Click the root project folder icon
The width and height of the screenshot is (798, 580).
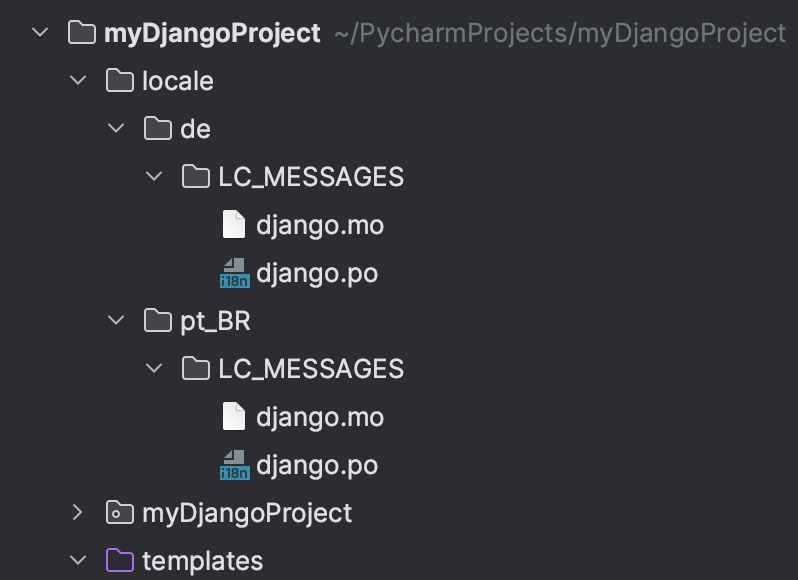point(82,33)
